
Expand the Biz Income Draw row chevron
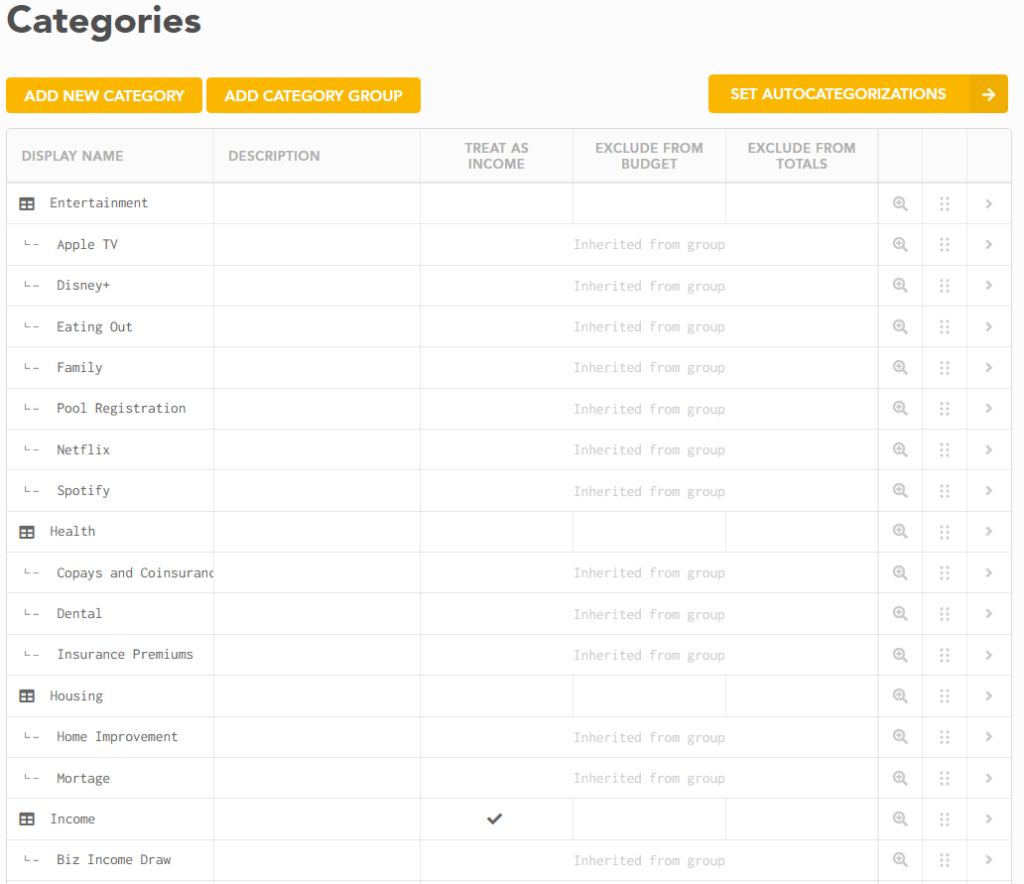988,859
